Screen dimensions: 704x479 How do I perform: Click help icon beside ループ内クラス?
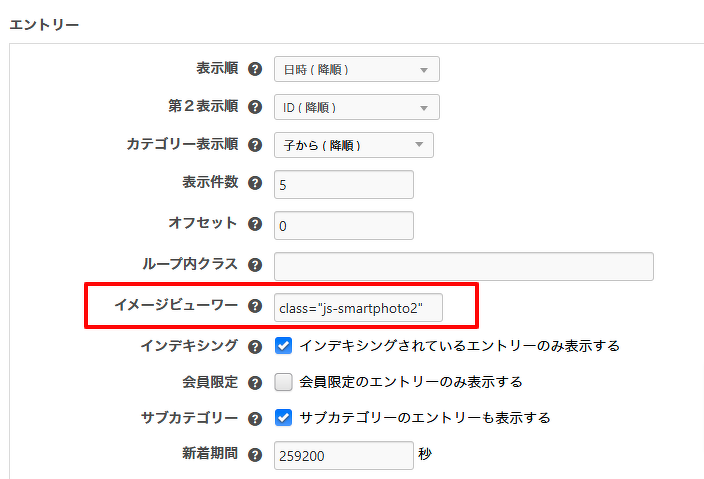coord(255,266)
